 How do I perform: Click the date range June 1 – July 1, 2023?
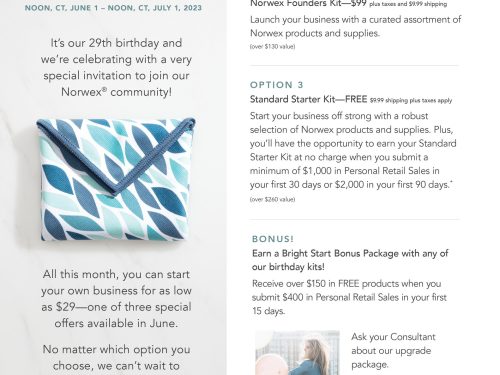tap(113, 8)
